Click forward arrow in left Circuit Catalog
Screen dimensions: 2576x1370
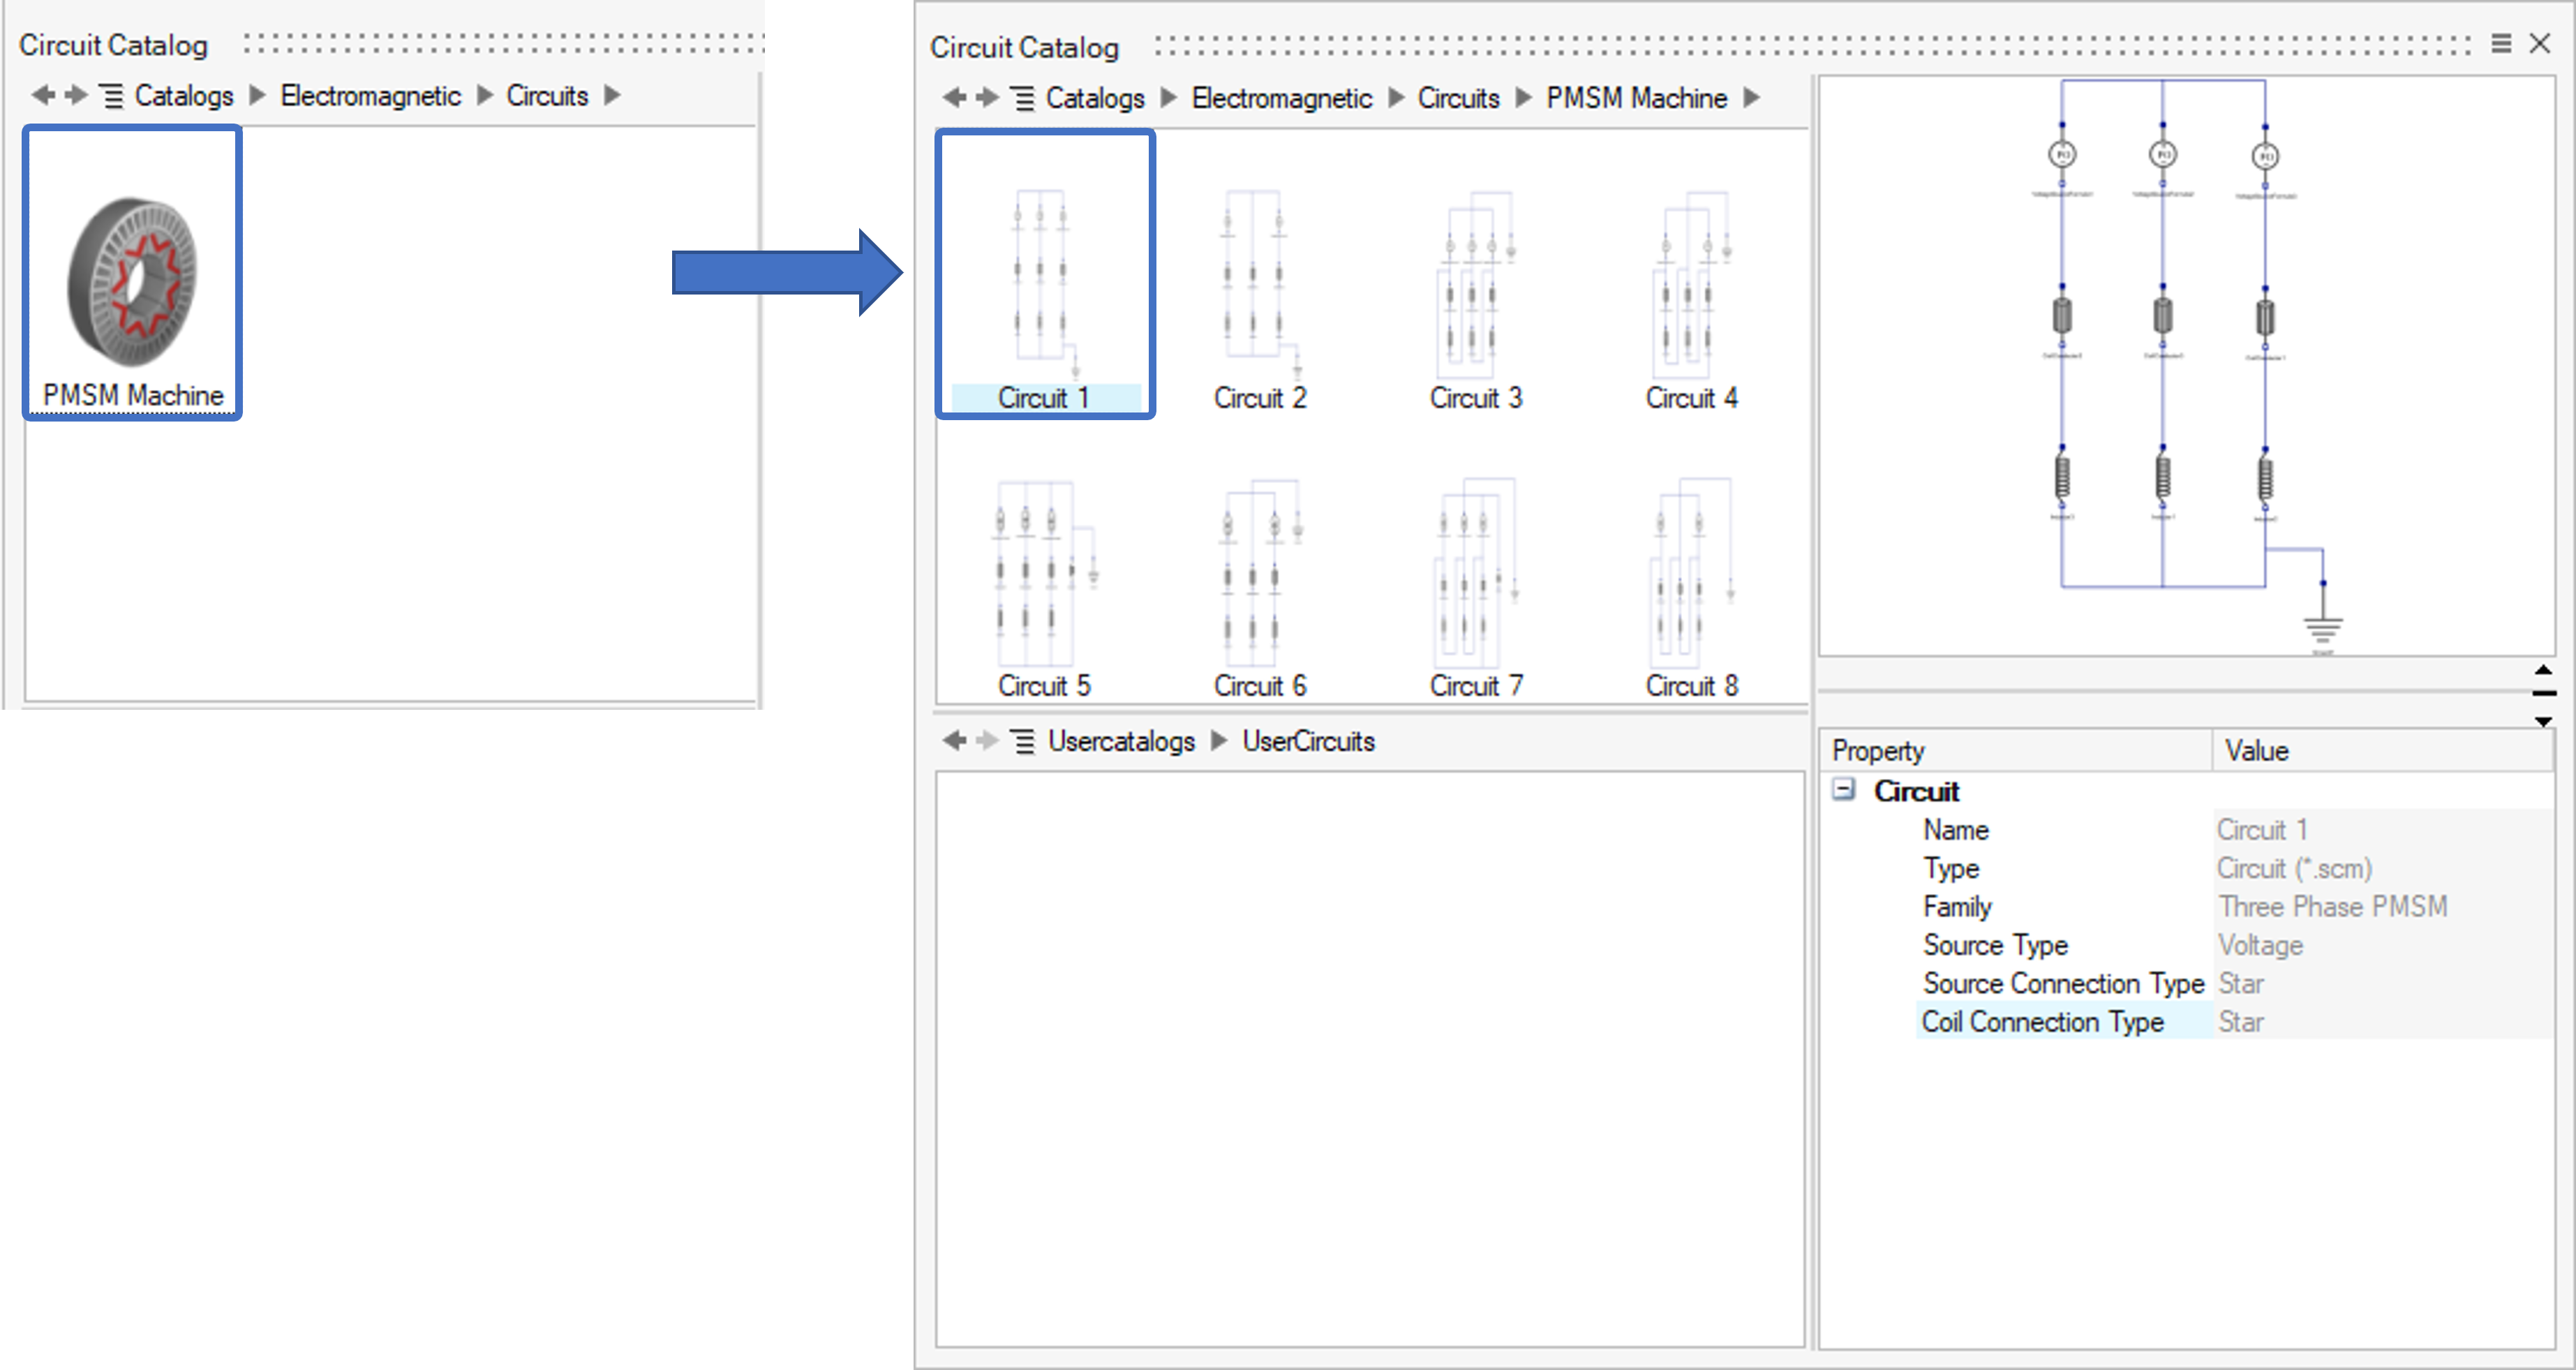pyautogui.click(x=76, y=95)
